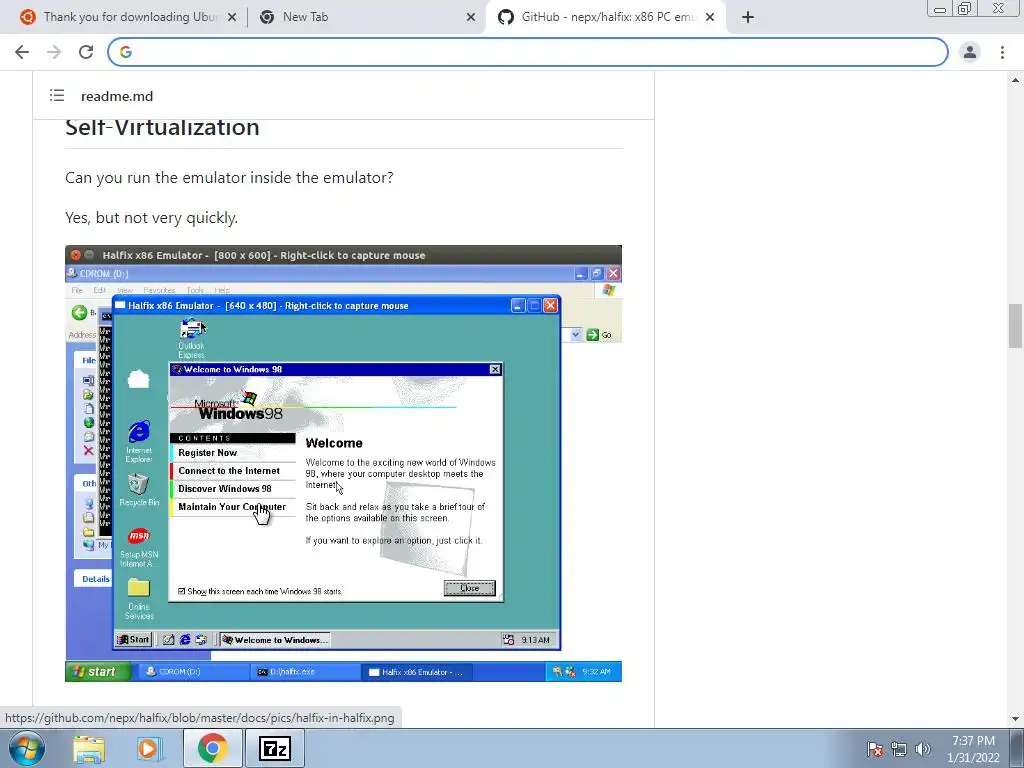
Task: Click the scrollbar down arrow
Action: (1015, 719)
